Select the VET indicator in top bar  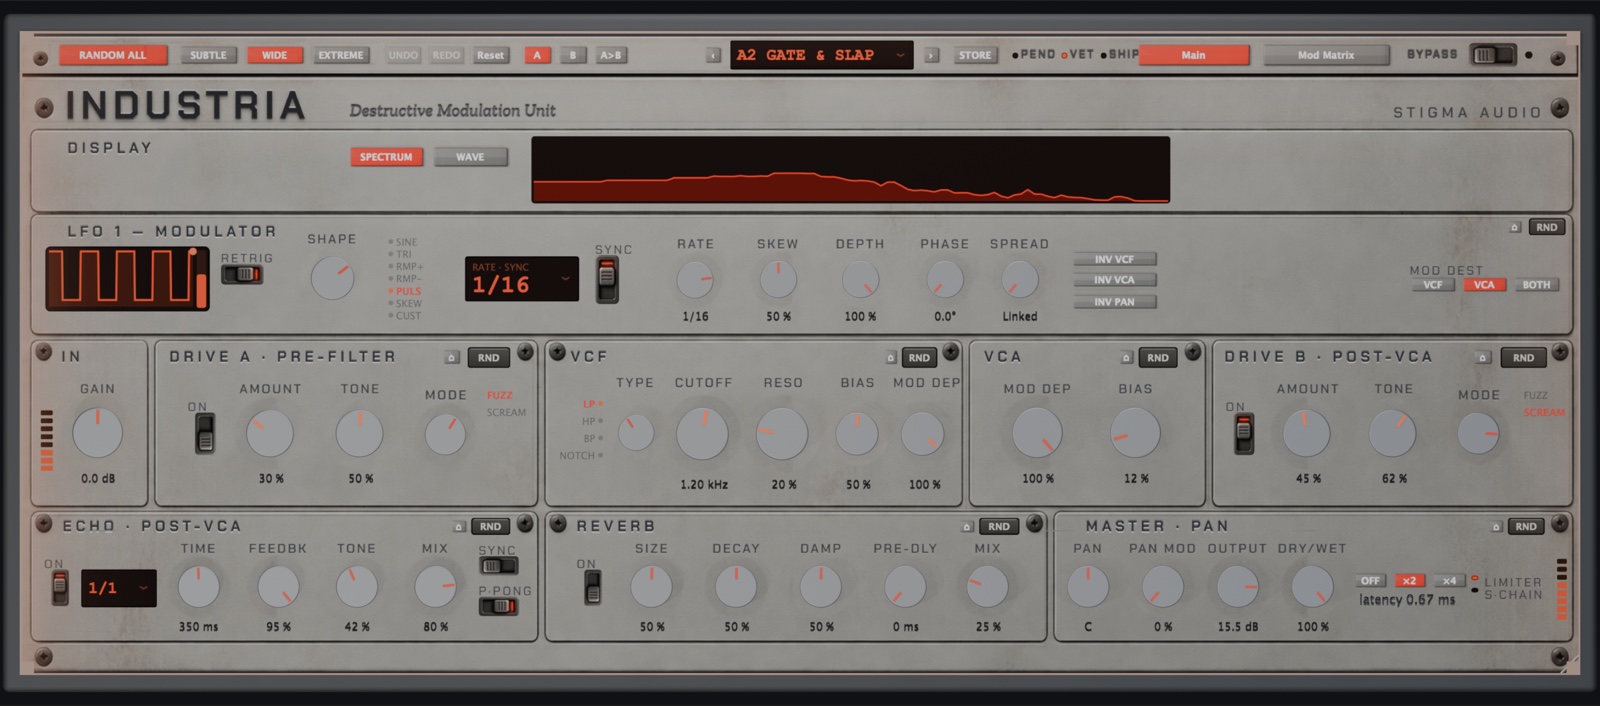point(1078,55)
